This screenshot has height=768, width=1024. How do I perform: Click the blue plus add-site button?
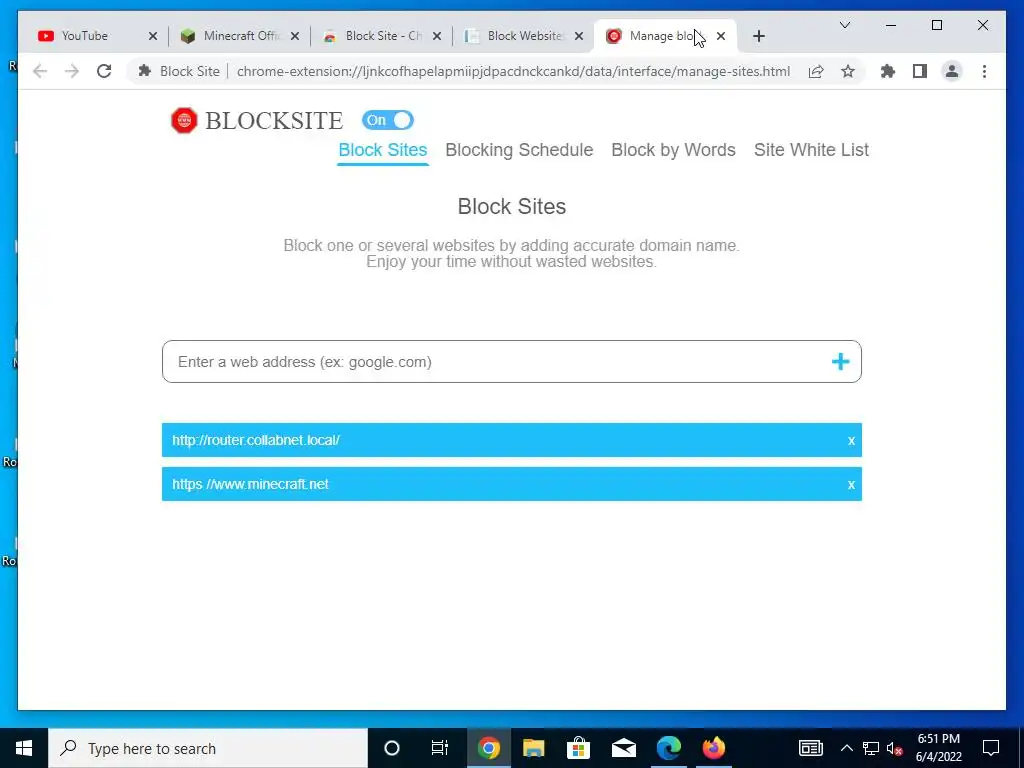840,362
